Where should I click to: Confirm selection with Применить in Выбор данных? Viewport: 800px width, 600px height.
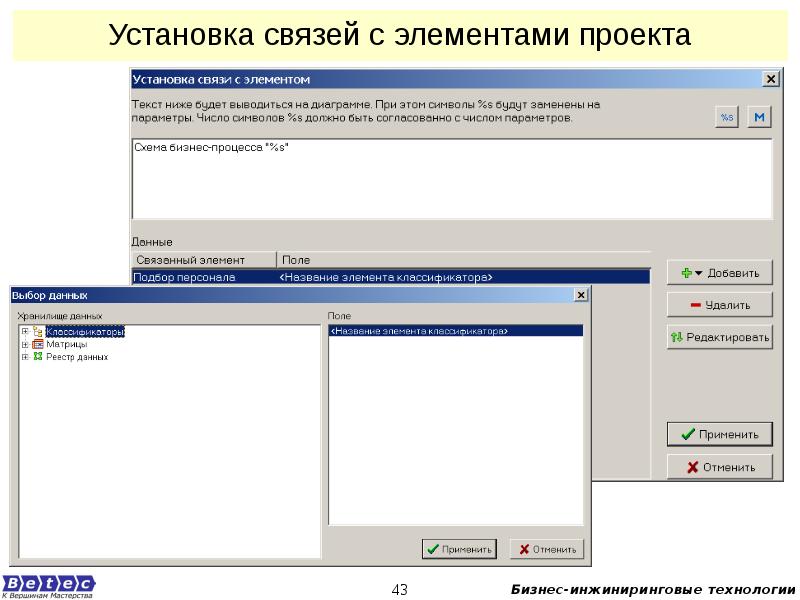pos(458,549)
